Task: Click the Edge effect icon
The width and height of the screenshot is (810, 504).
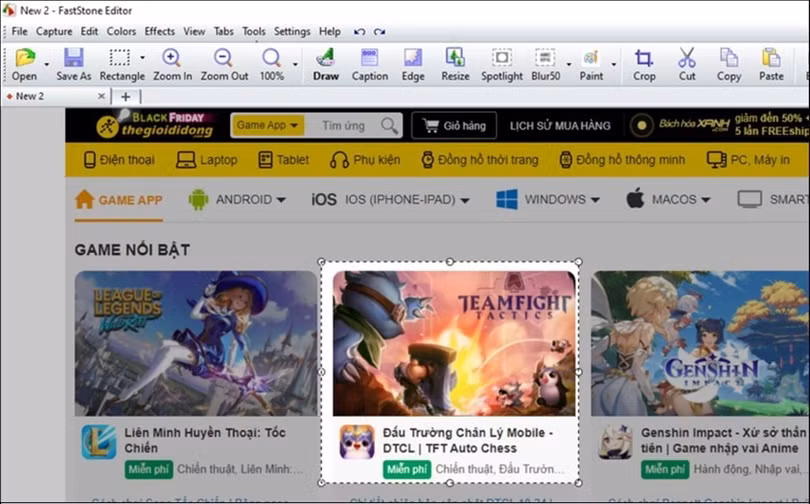Action: coord(413,64)
